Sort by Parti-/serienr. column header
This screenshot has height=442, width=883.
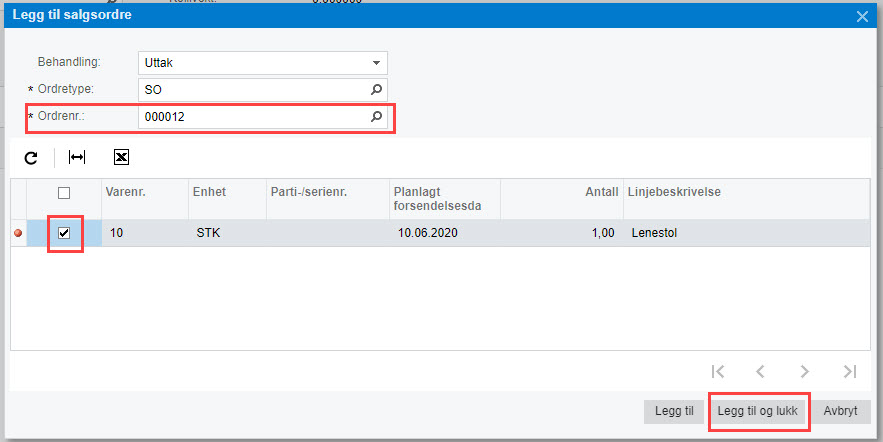tap(328, 199)
